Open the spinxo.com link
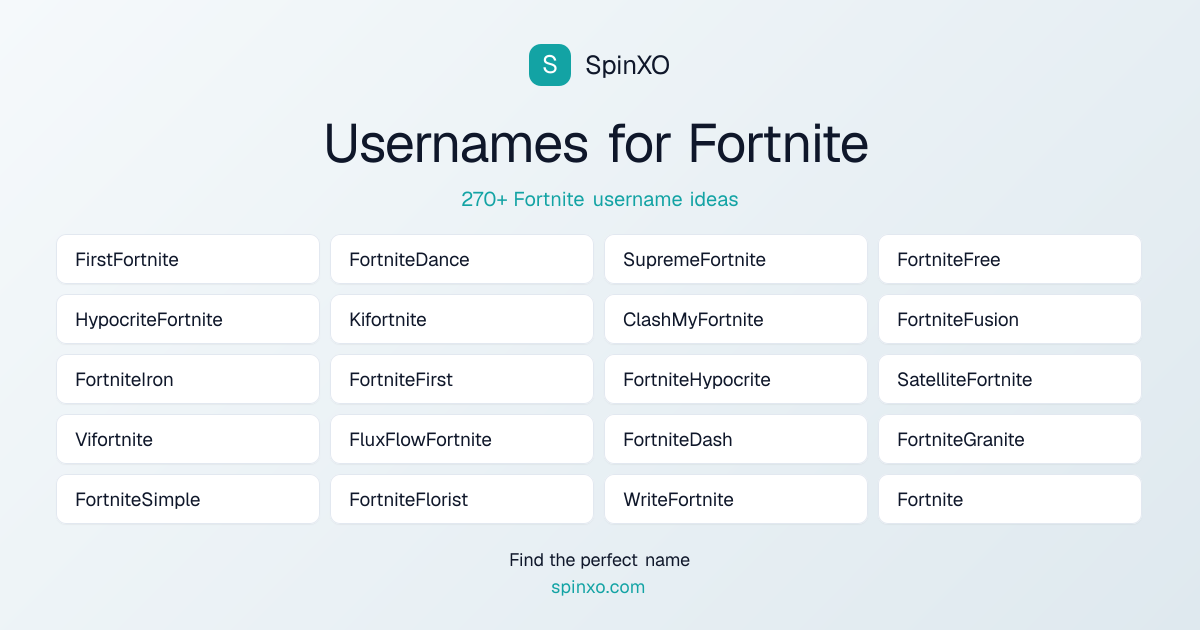The height and width of the screenshot is (630, 1200). (x=598, y=587)
